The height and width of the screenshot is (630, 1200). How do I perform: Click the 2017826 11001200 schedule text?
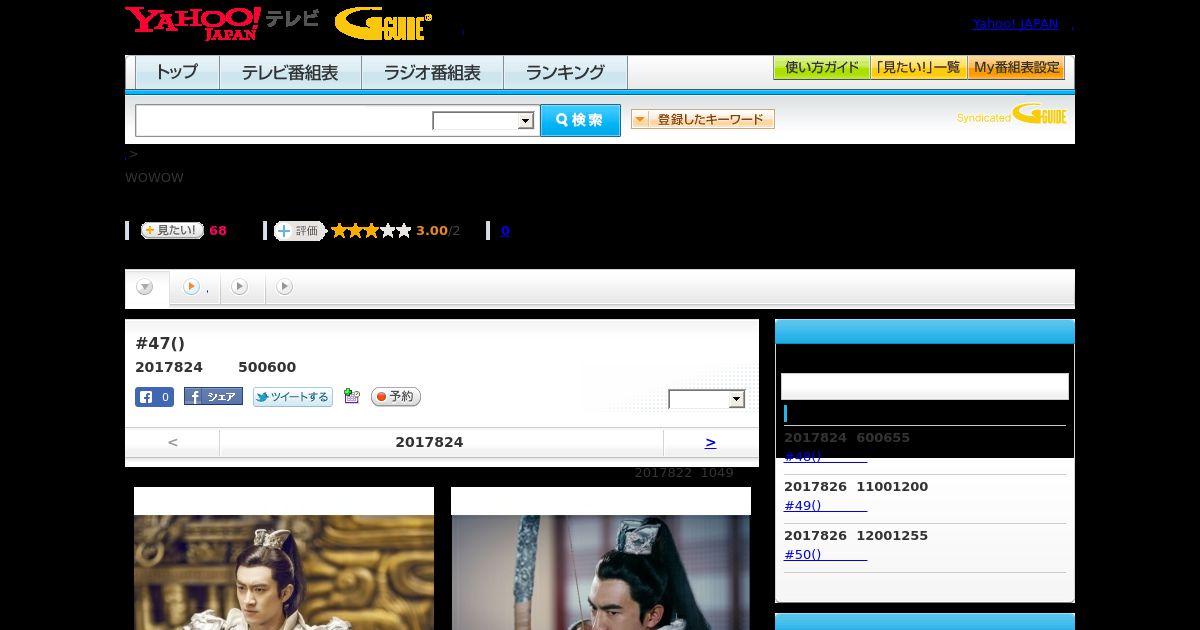[x=856, y=486]
